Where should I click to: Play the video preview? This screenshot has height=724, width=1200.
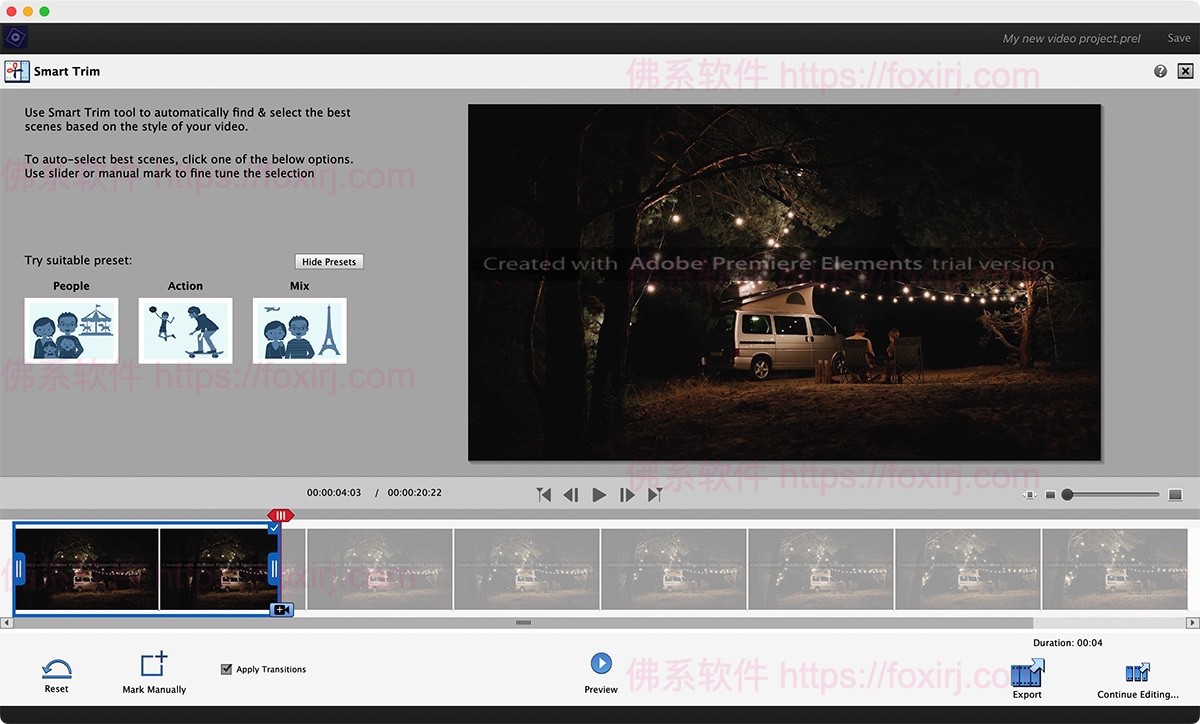click(598, 493)
